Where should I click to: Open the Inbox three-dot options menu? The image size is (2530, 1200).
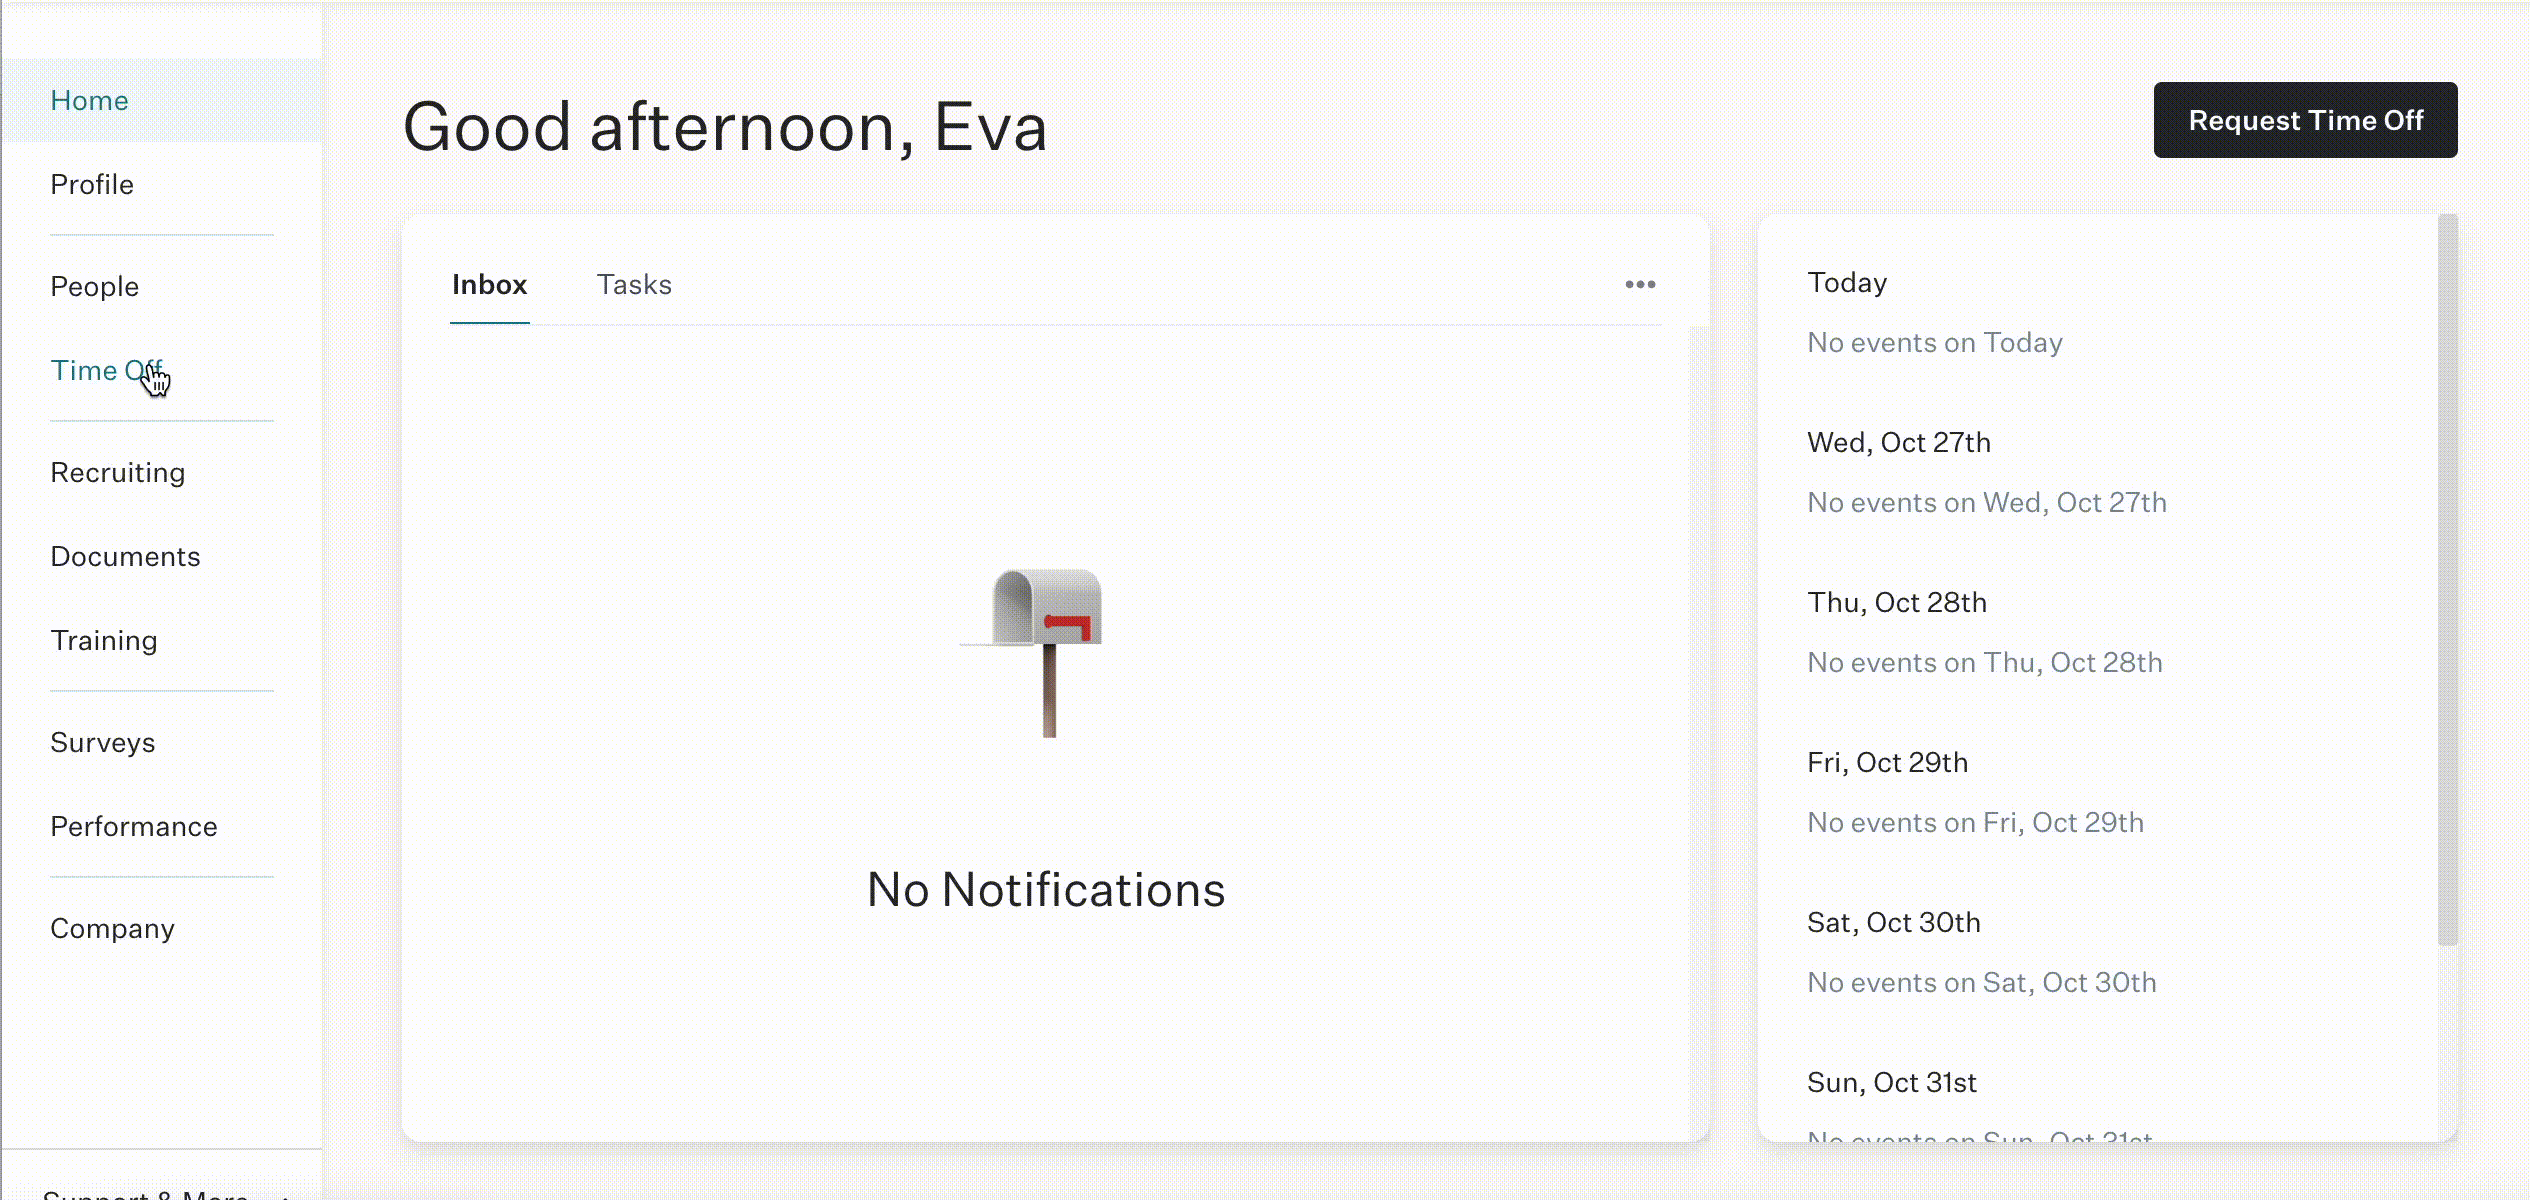pos(1640,285)
